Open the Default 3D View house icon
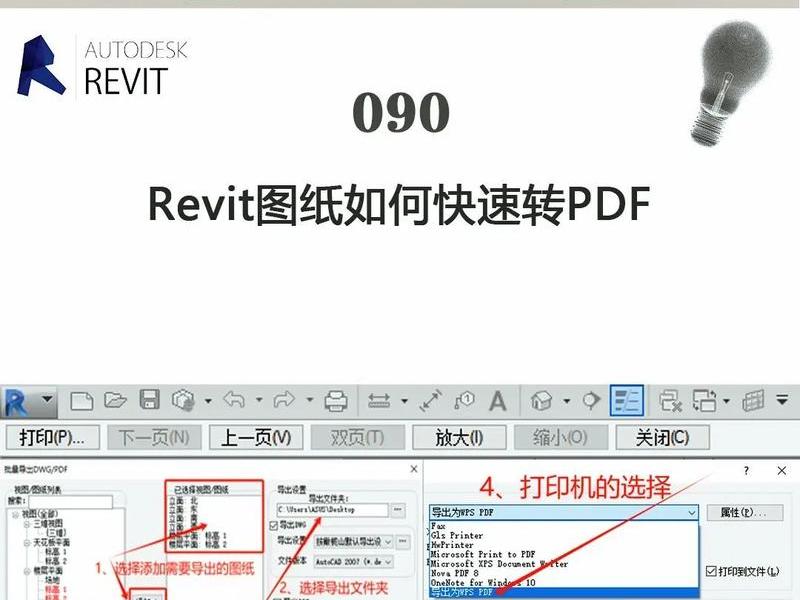 click(x=541, y=401)
